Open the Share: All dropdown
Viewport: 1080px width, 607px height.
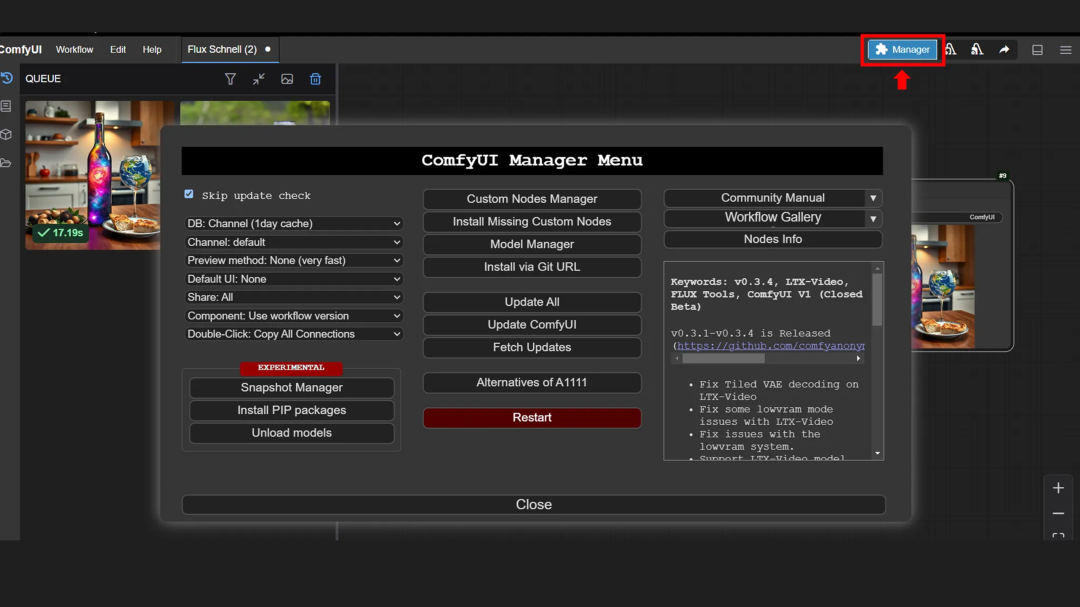[293, 297]
